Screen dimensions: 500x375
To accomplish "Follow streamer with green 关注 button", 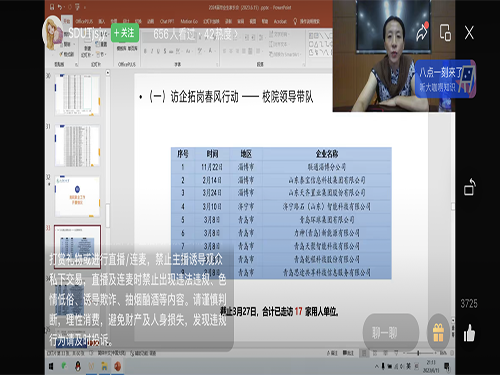I will coord(124,33).
